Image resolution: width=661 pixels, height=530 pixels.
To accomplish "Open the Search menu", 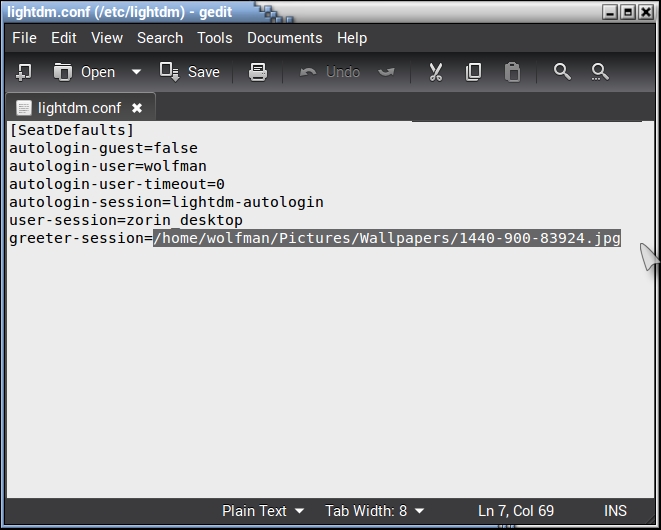I will click(160, 38).
